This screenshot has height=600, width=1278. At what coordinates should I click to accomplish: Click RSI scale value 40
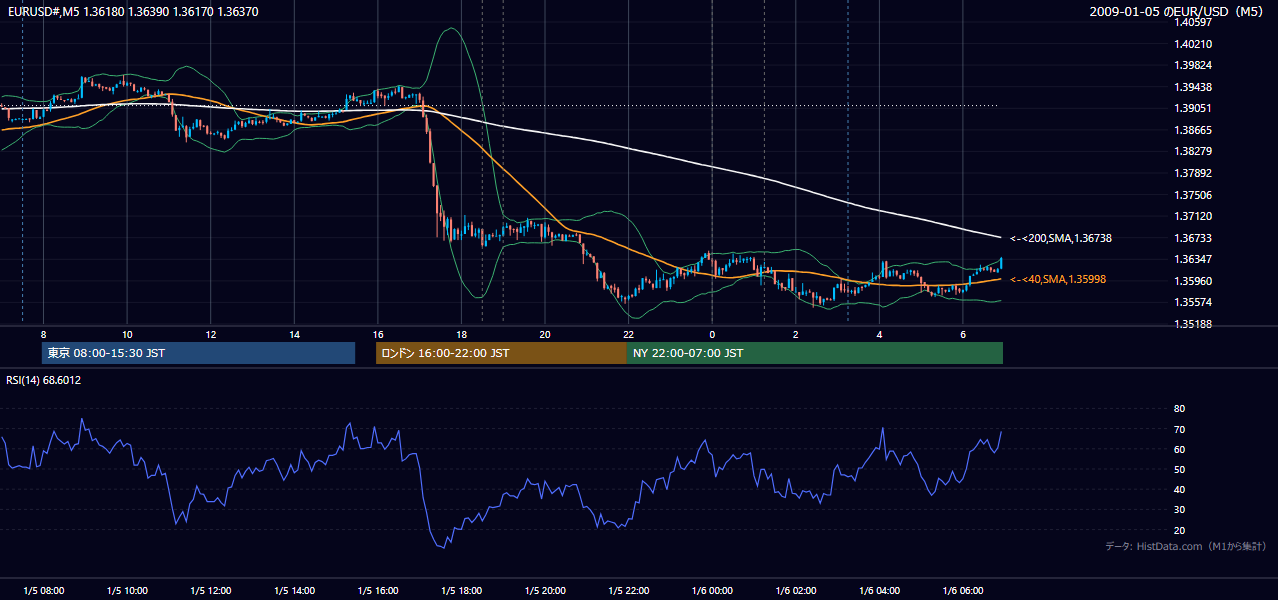pos(1179,490)
